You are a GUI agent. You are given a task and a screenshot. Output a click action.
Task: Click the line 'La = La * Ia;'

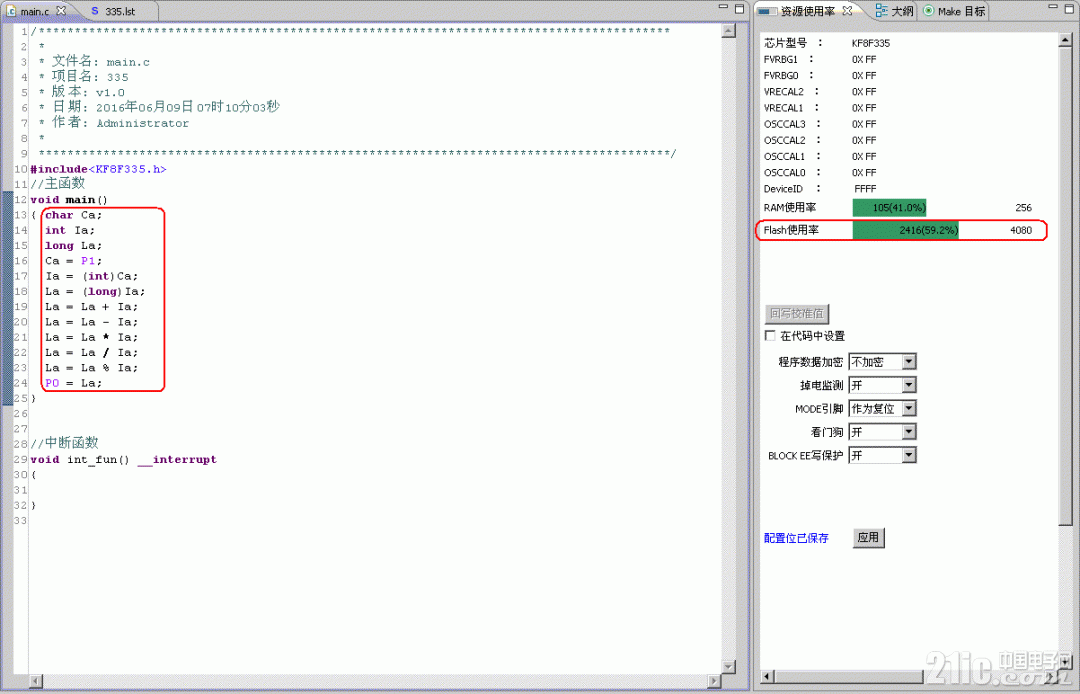[92, 337]
